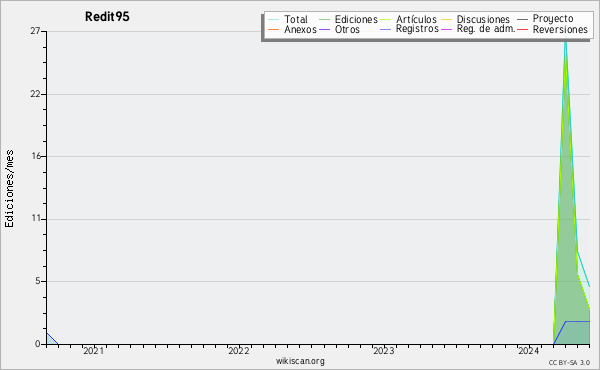Click the wikiscan.org caption
Image resolution: width=600 pixels, height=370 pixels.
click(300, 361)
